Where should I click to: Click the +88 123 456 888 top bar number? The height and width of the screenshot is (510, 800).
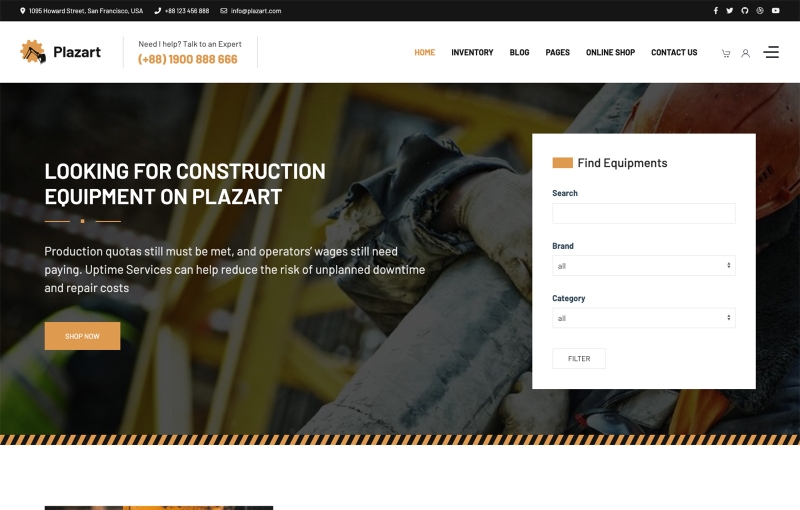(187, 11)
